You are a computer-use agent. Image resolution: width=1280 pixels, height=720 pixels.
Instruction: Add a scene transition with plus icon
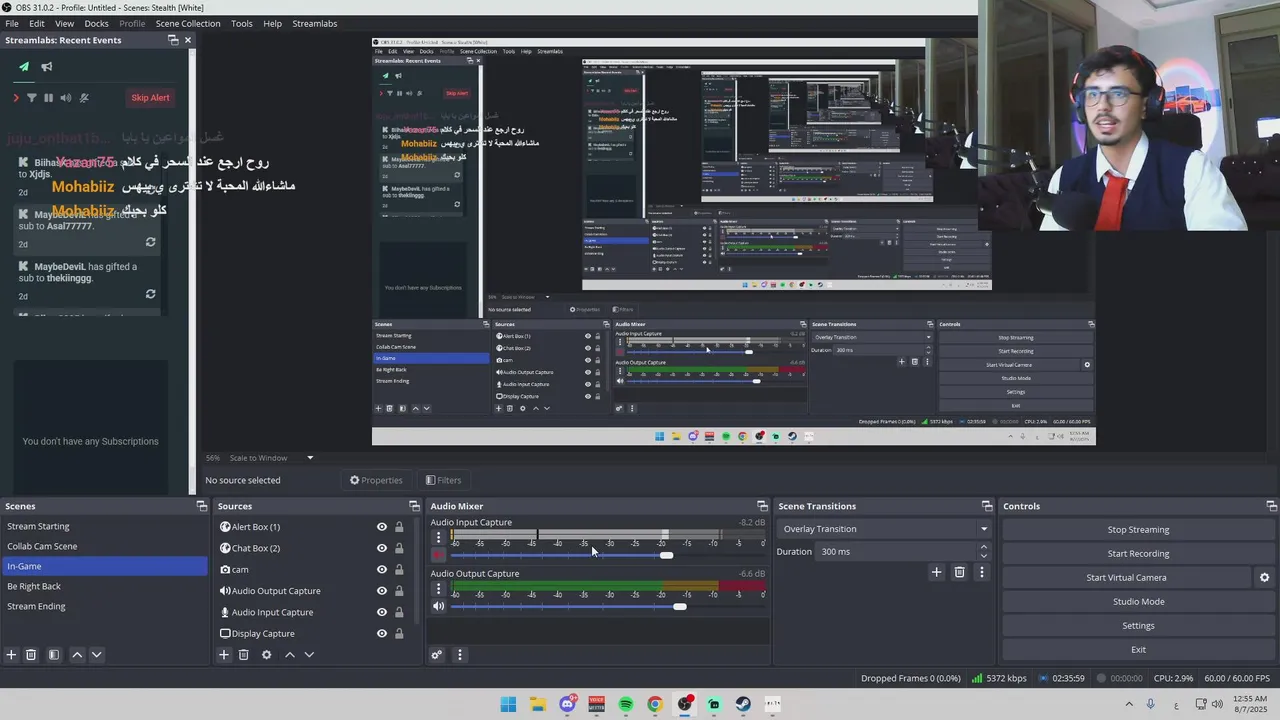936,572
